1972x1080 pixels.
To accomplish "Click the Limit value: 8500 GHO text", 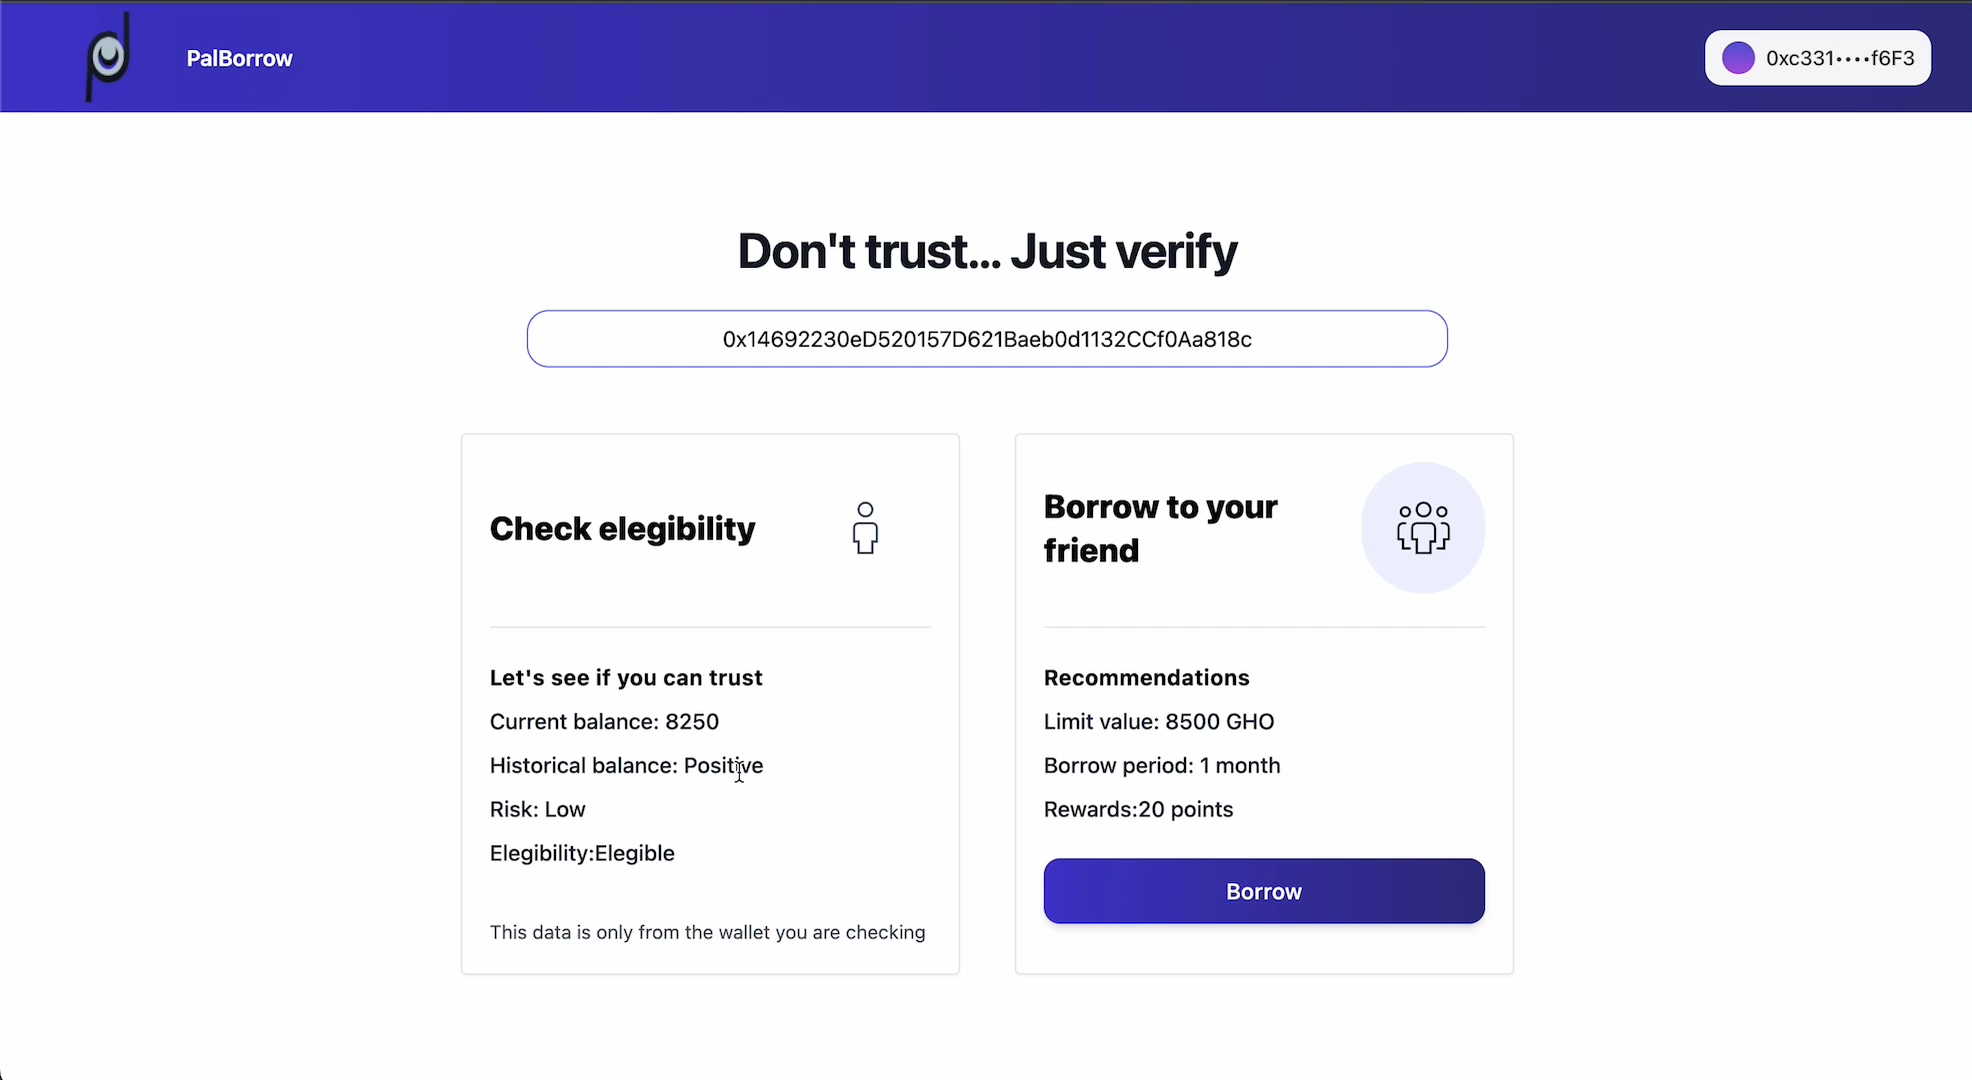I will [x=1159, y=722].
